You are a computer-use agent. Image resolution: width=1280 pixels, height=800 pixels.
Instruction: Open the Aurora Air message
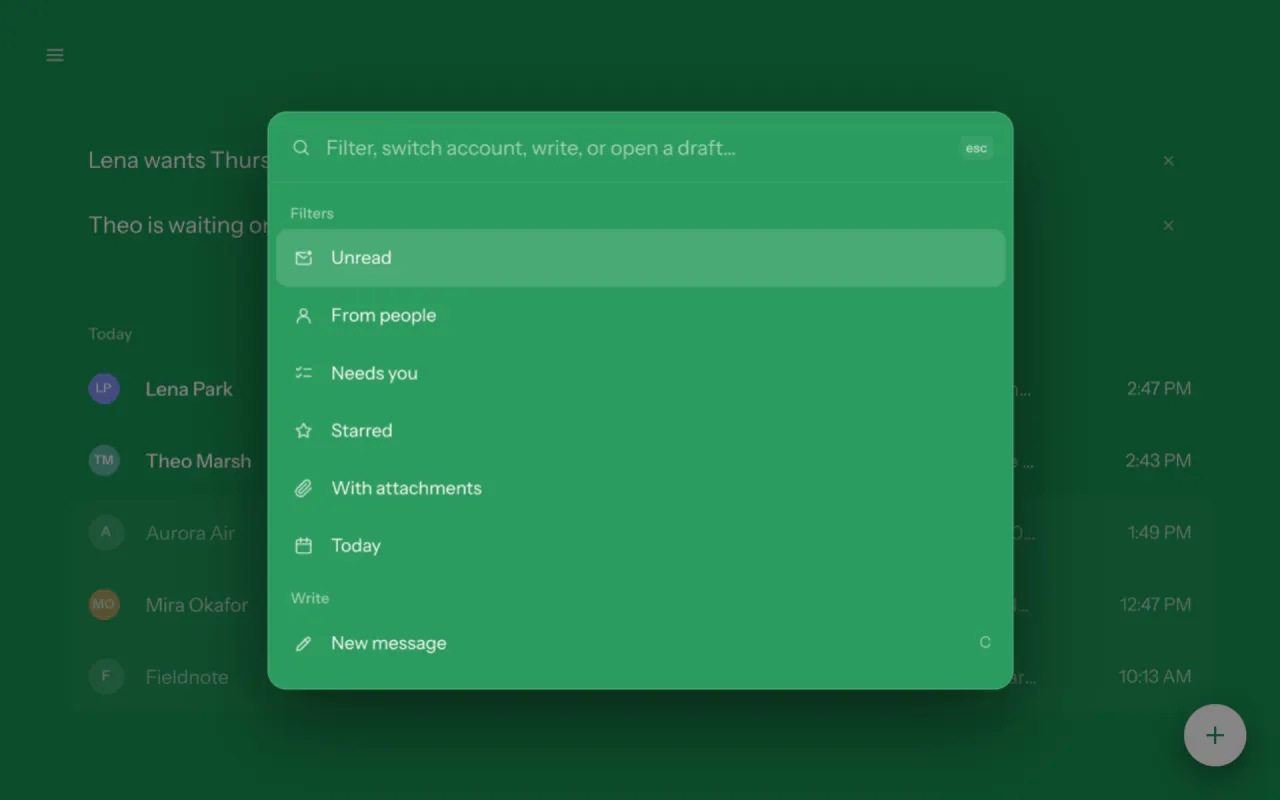[640, 533]
